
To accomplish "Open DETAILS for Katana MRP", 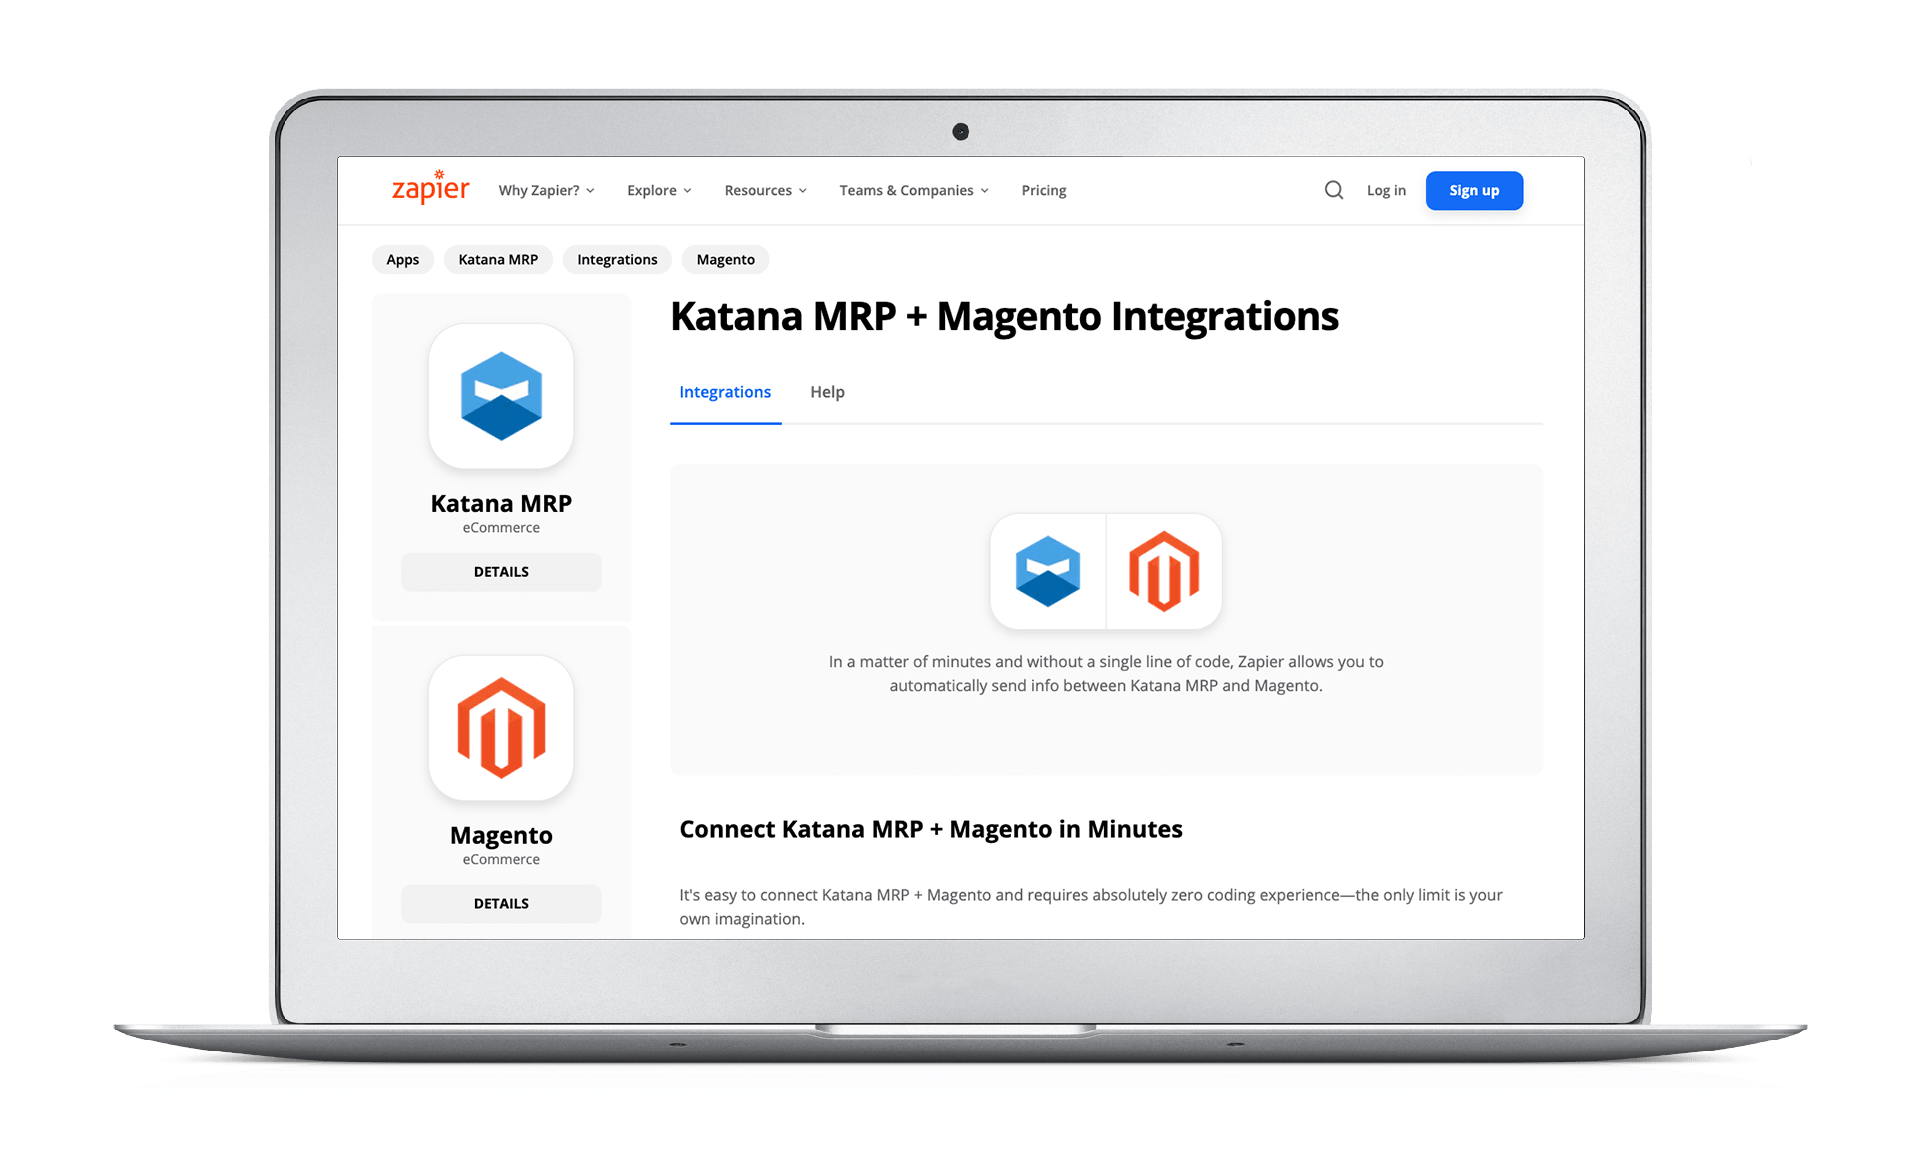I will [501, 571].
